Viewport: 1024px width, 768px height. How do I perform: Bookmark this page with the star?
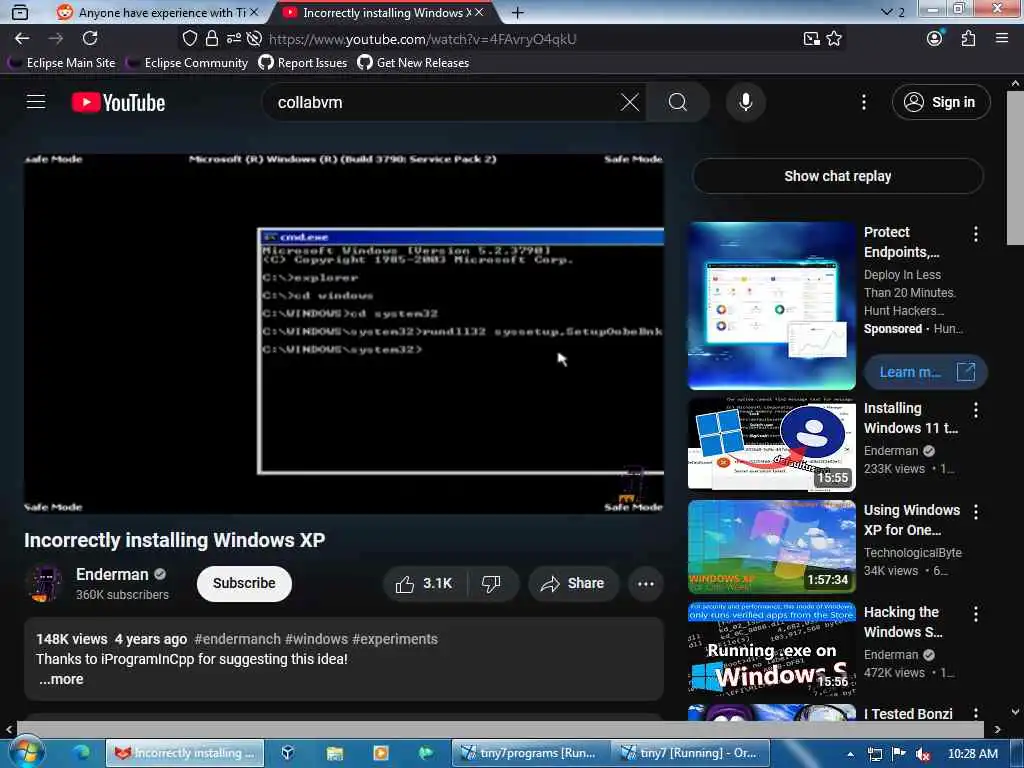tap(834, 39)
